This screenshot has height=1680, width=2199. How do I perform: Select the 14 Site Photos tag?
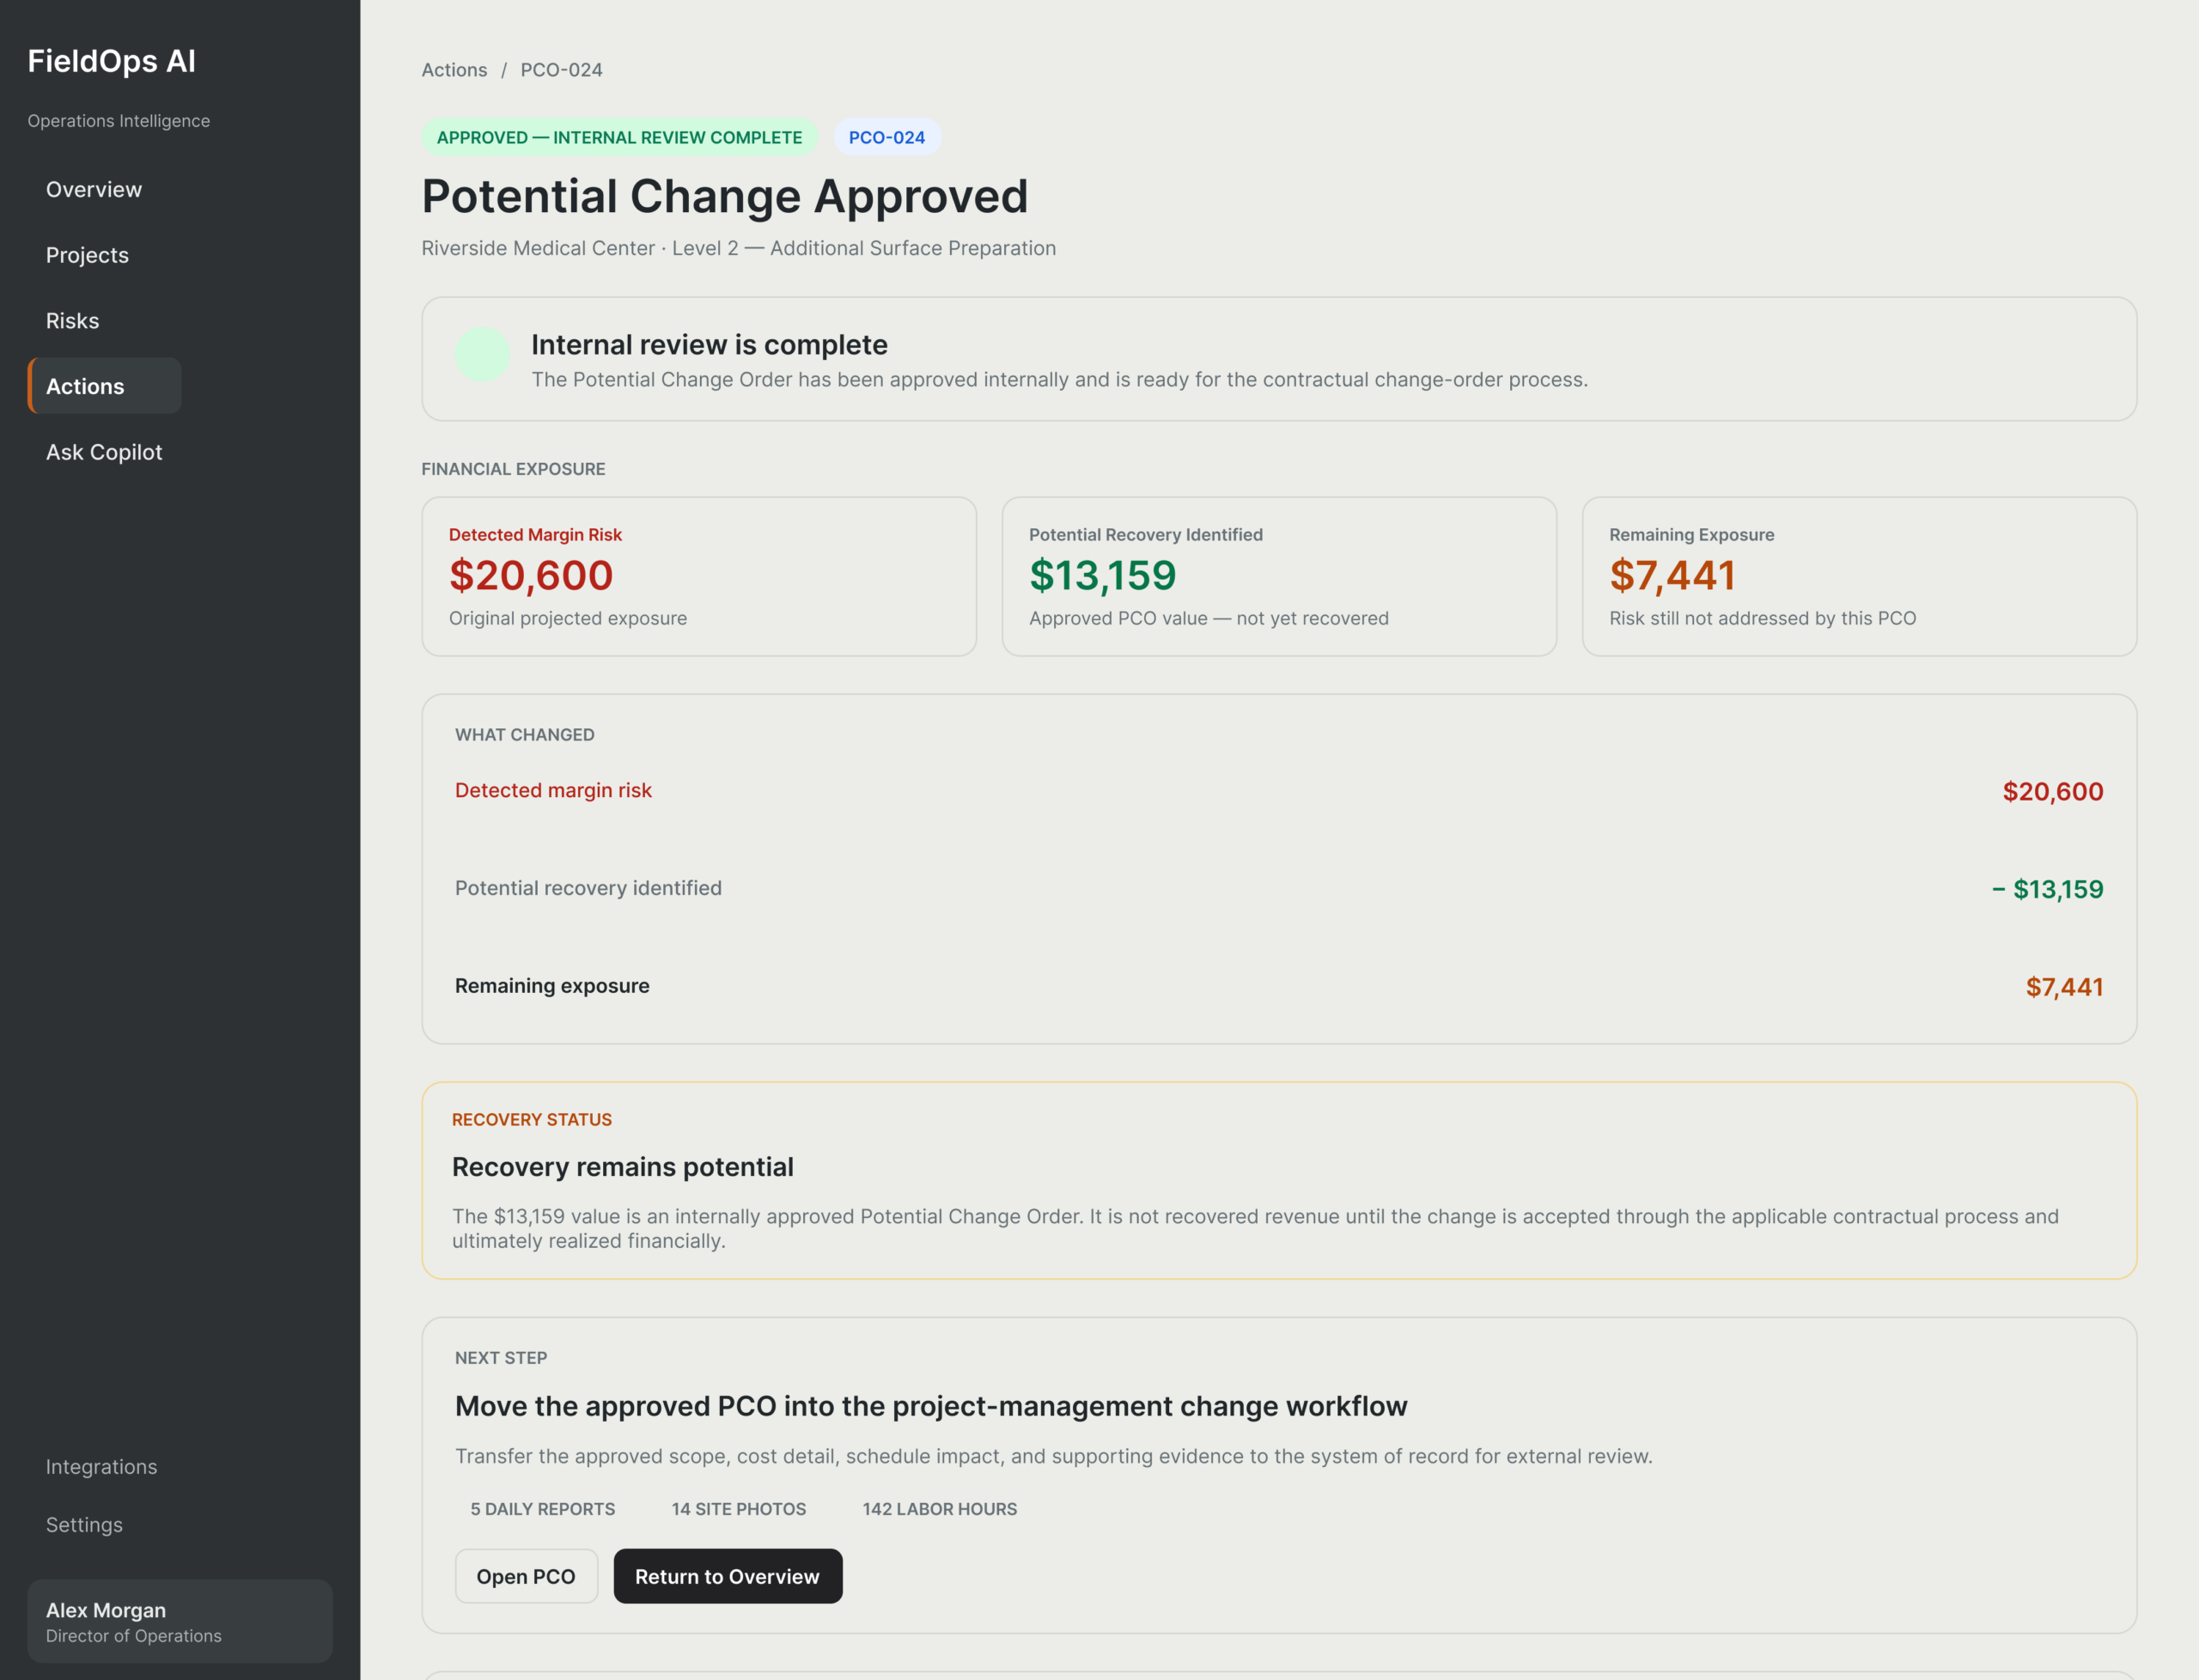pyautogui.click(x=739, y=1509)
